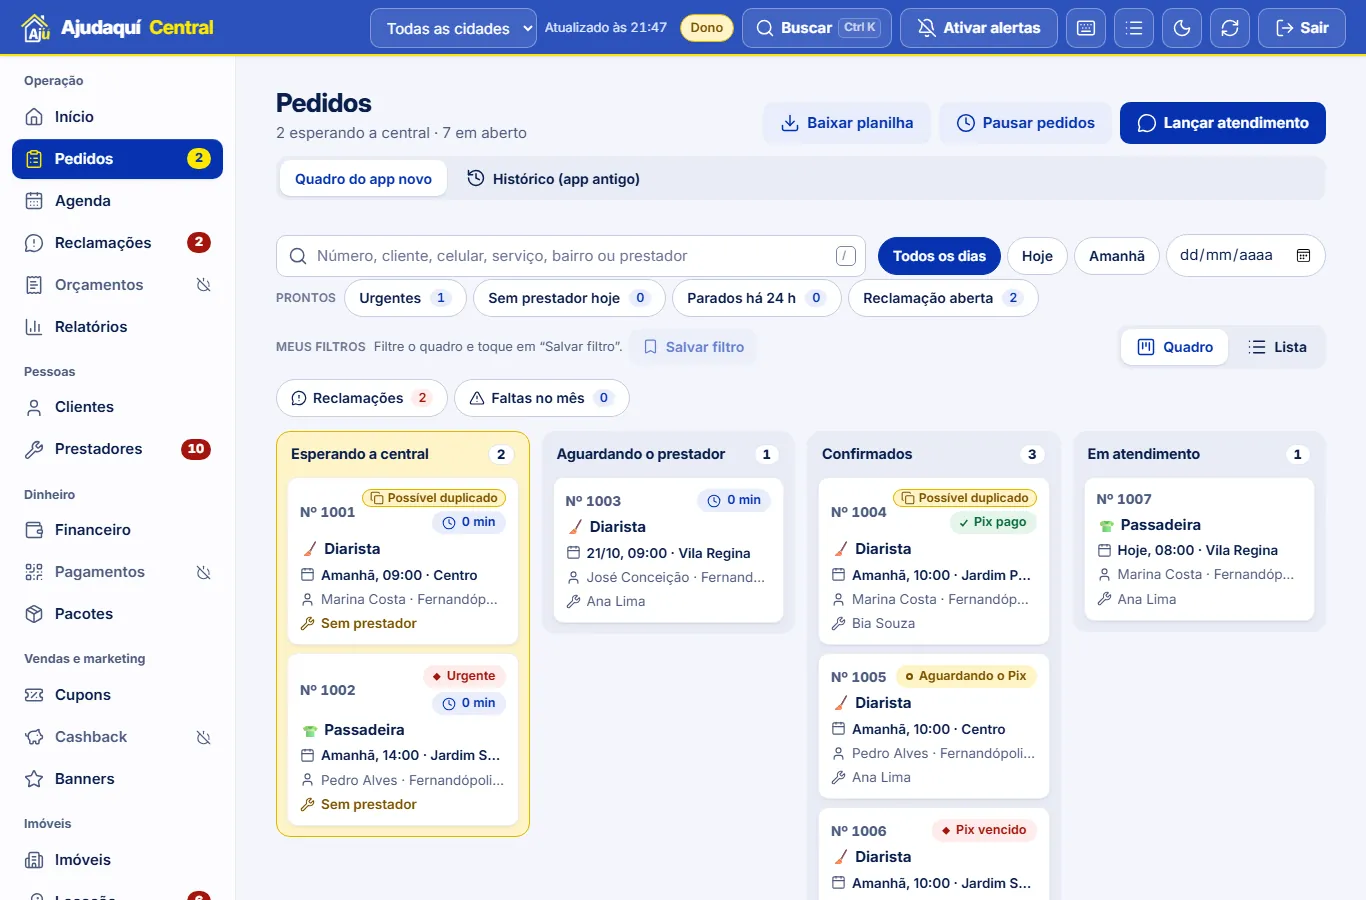The width and height of the screenshot is (1366, 900).
Task: Click the muted bell icon beside Pagamentos
Action: (x=203, y=572)
